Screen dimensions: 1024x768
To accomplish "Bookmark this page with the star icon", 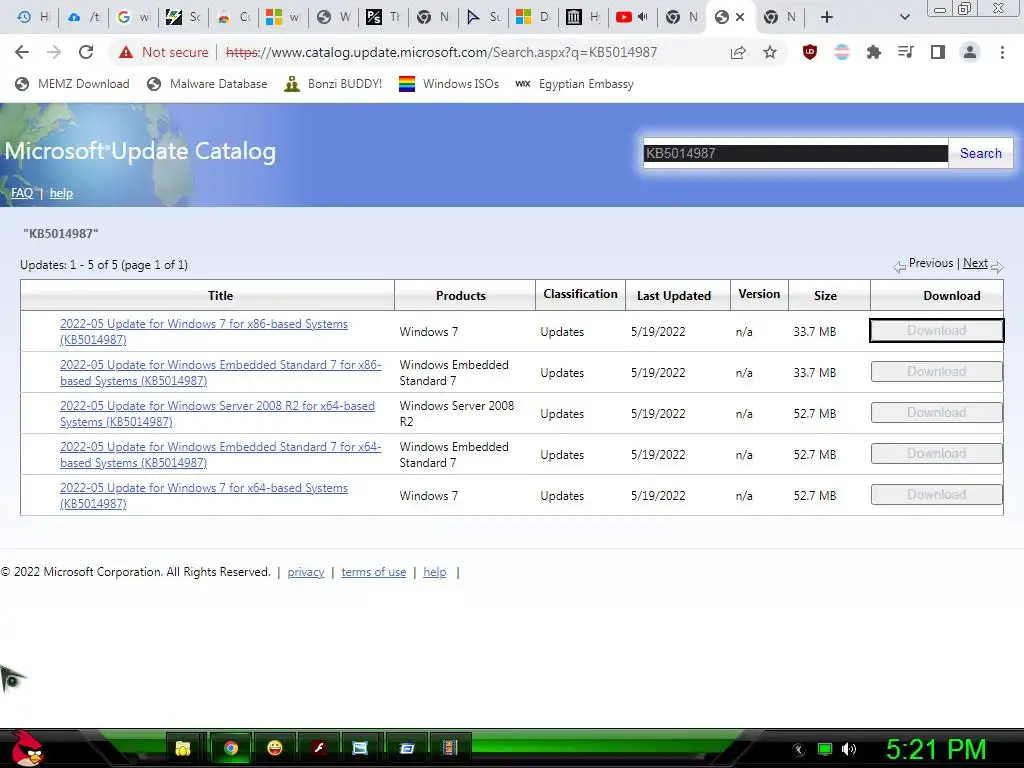I will tap(770, 52).
